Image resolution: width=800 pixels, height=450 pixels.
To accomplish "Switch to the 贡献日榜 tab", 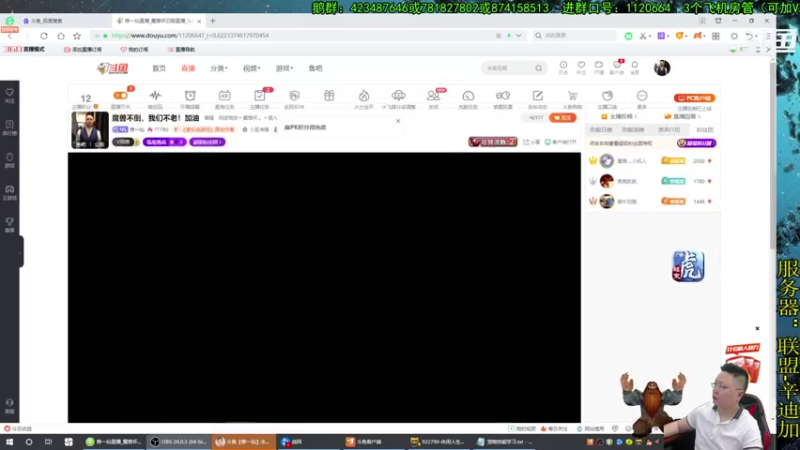I will tap(601, 130).
